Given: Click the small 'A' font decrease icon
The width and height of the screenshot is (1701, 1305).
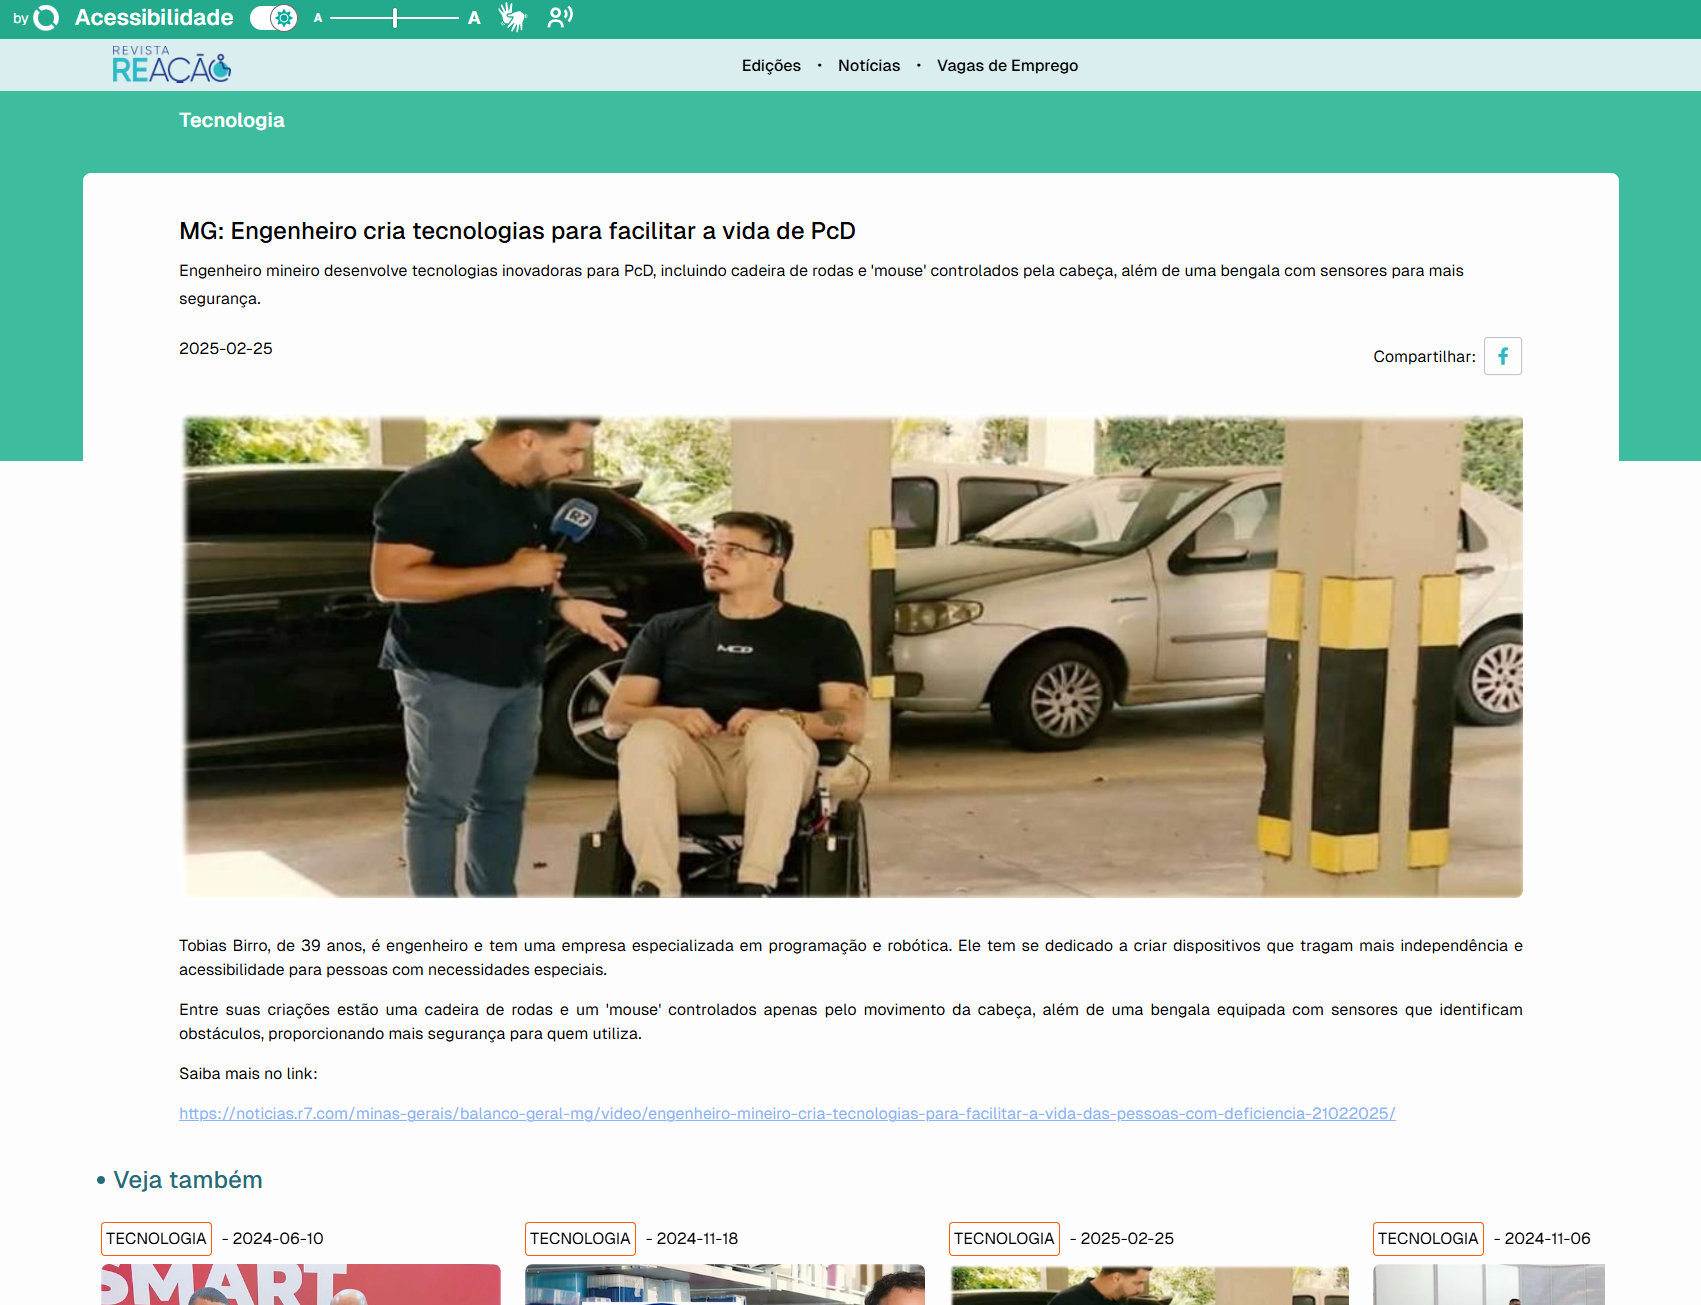Looking at the screenshot, I should click(x=317, y=17).
